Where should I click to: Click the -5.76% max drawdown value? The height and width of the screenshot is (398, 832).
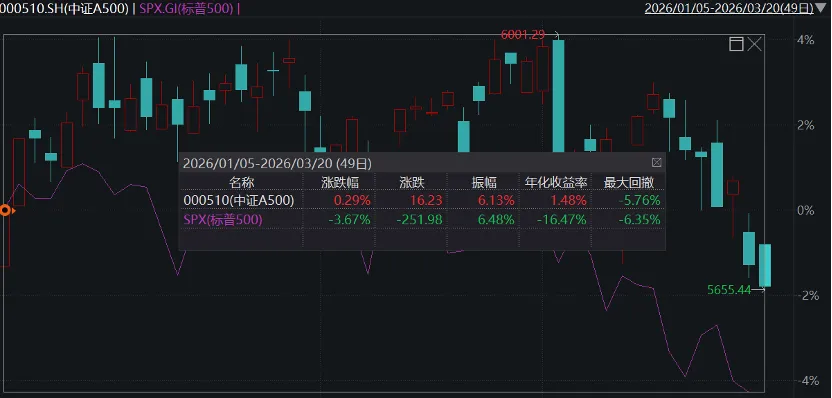[x=639, y=200]
